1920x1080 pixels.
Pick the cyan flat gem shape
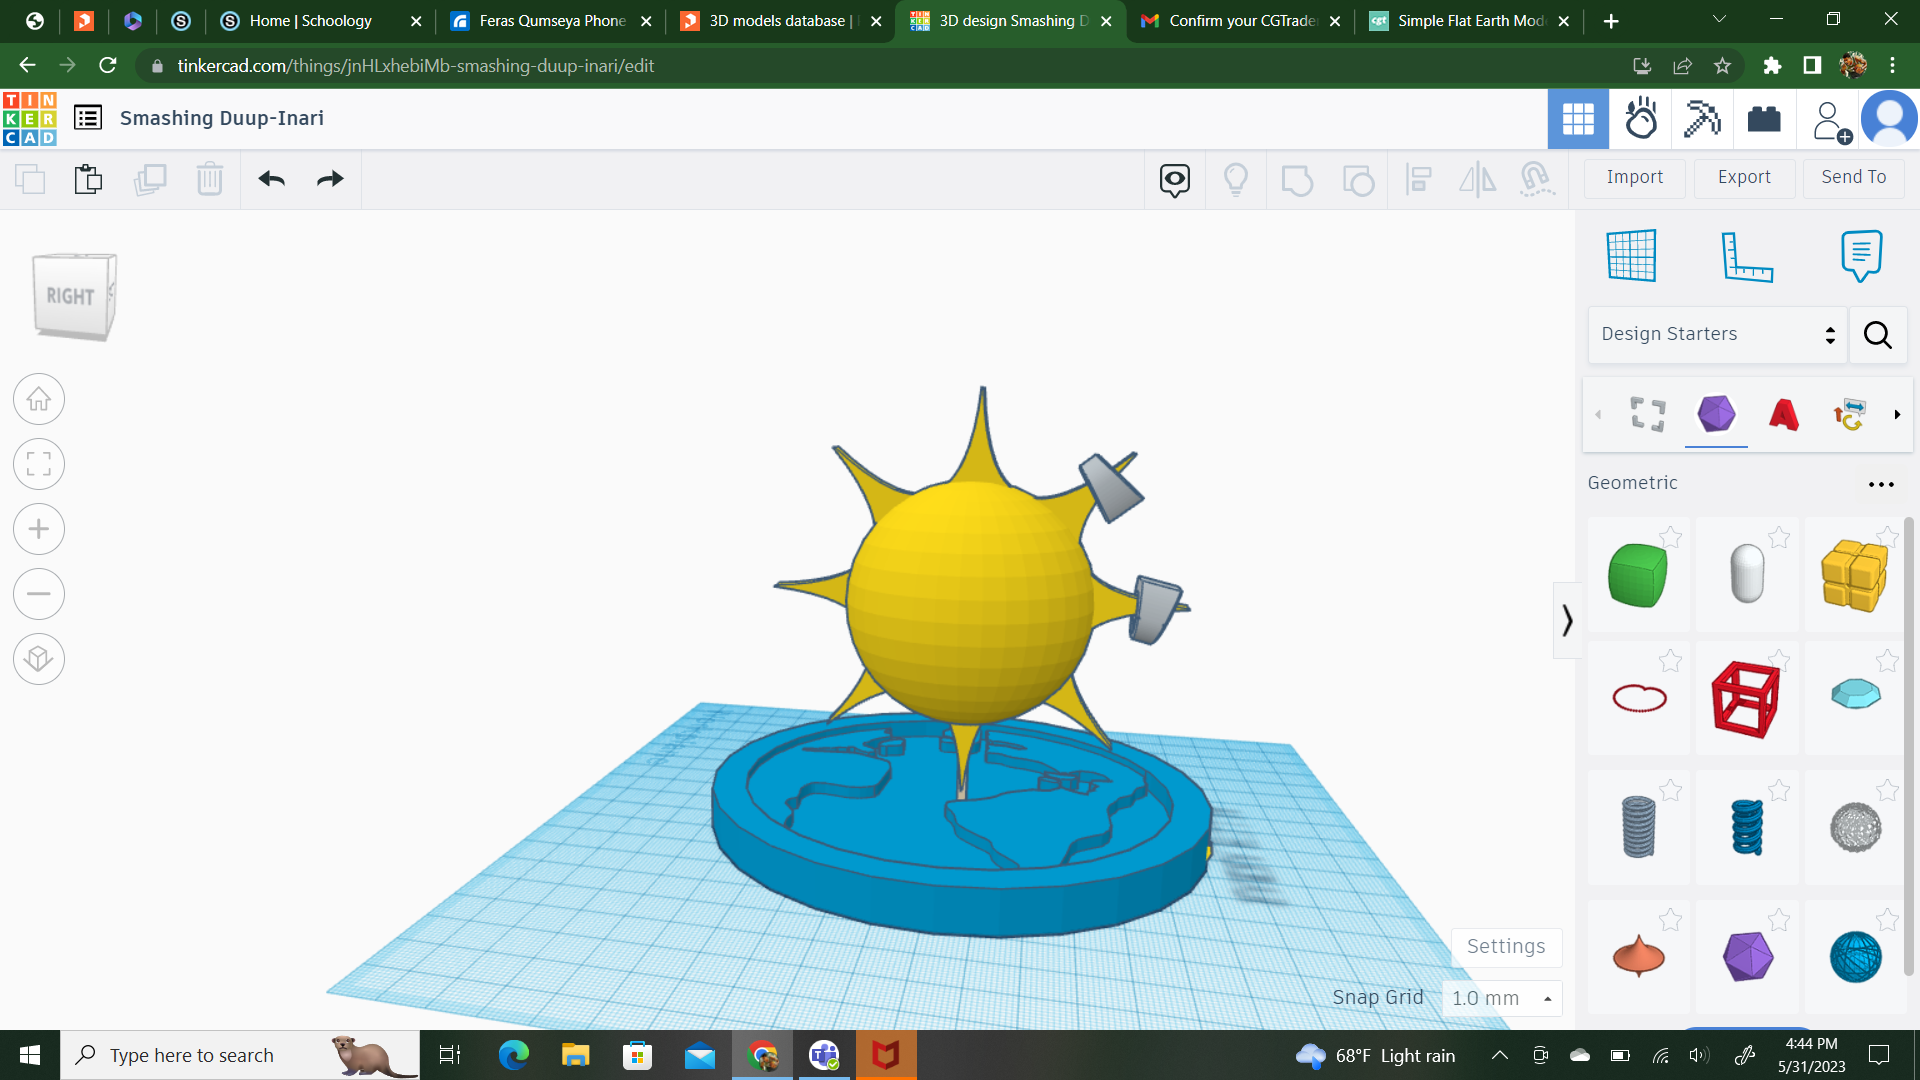point(1856,693)
